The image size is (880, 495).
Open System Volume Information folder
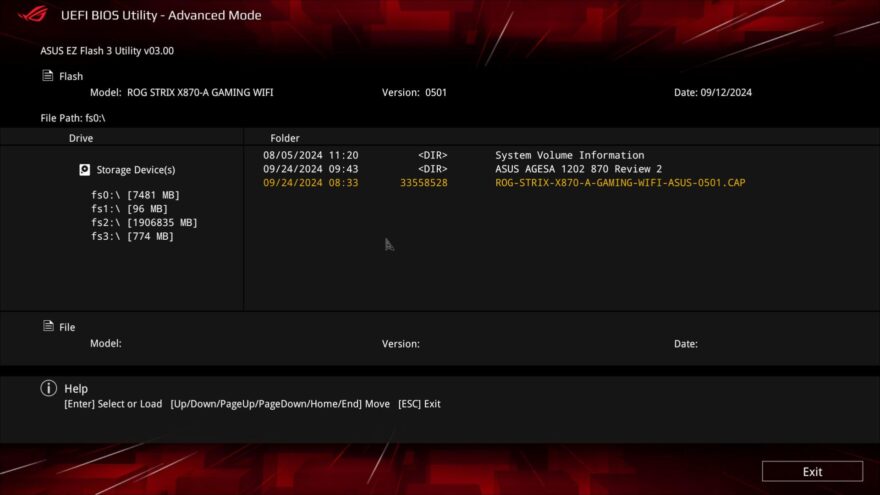point(570,155)
